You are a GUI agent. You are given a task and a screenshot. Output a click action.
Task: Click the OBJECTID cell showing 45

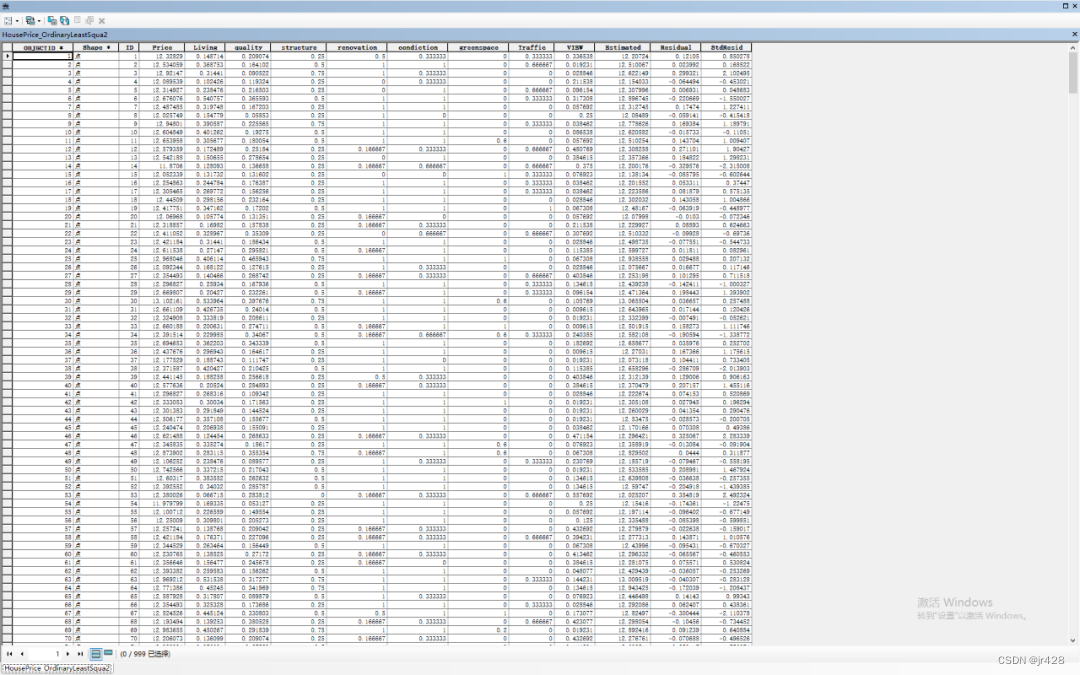(x=43, y=427)
